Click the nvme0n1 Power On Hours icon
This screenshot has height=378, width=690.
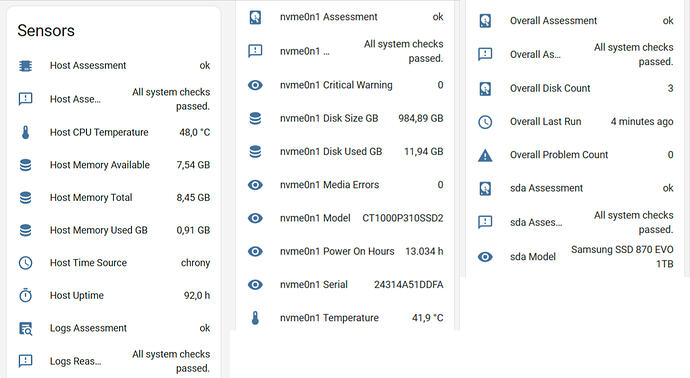255,251
